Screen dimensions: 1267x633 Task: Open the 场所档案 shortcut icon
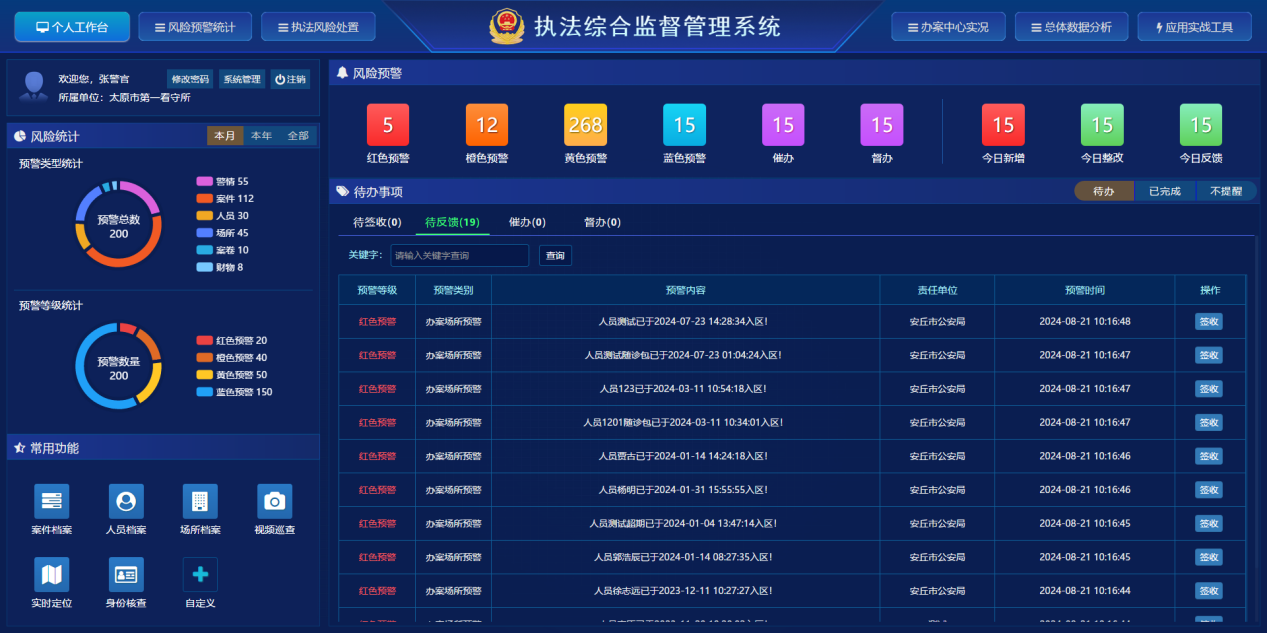point(200,501)
